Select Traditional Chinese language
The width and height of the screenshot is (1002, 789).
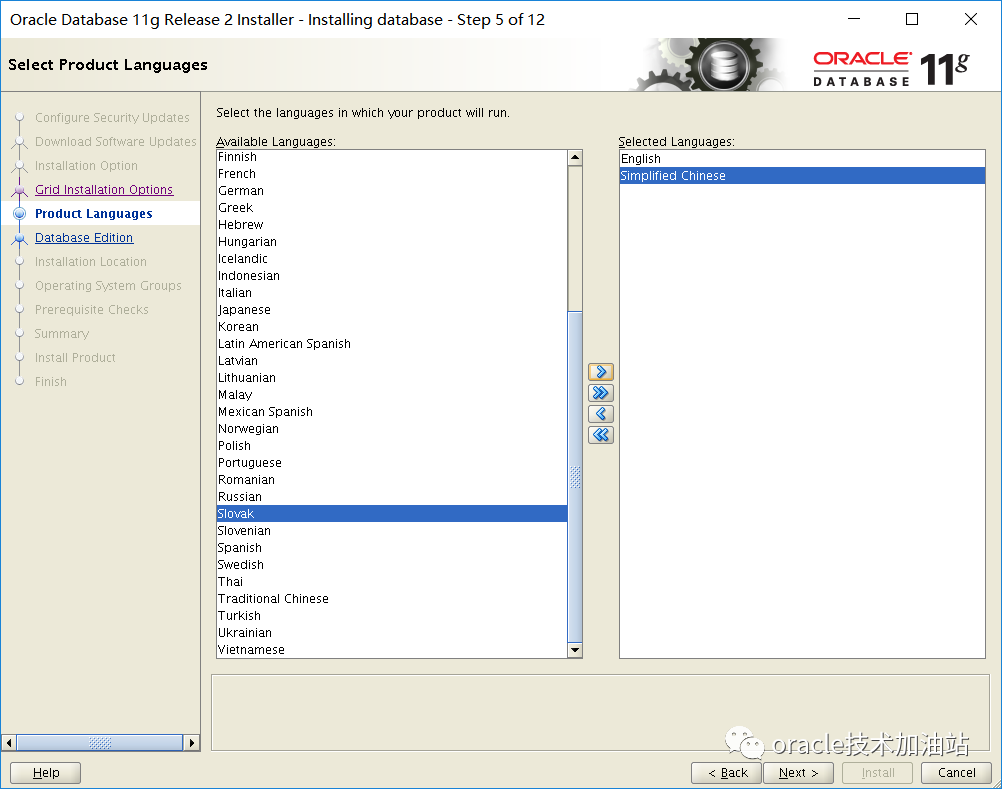click(392, 599)
